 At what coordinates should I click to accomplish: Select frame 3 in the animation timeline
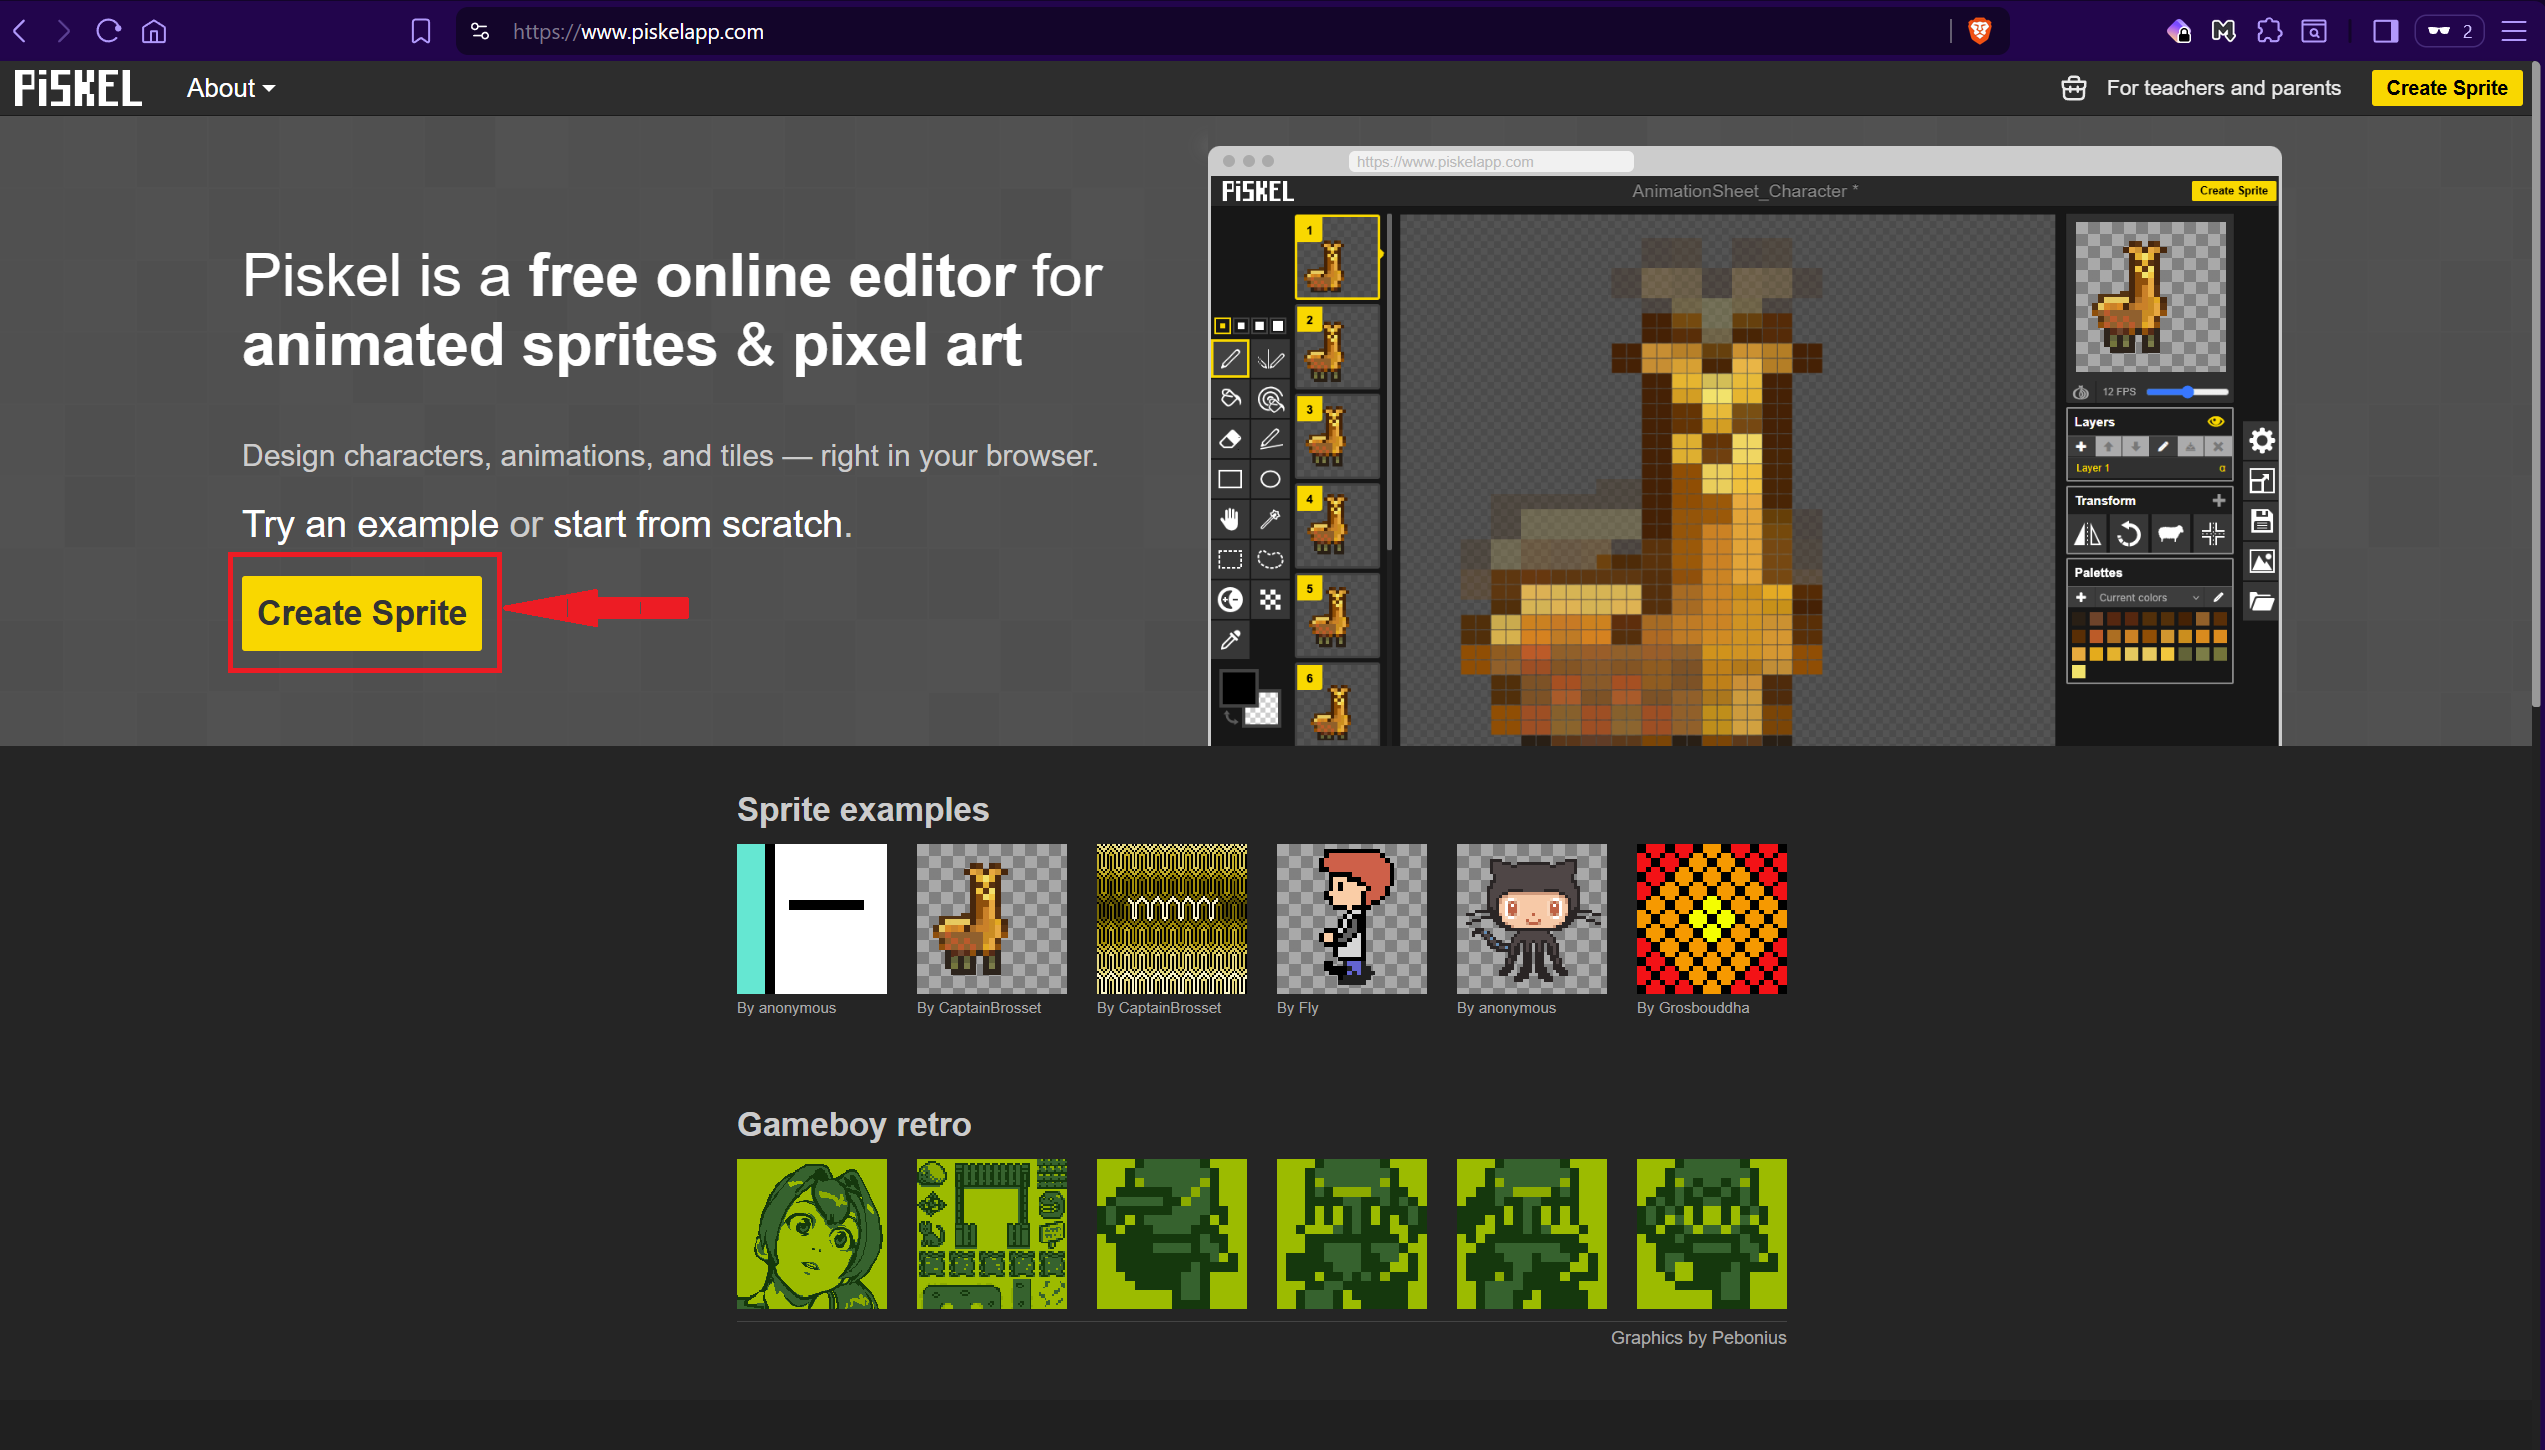[x=1336, y=435]
